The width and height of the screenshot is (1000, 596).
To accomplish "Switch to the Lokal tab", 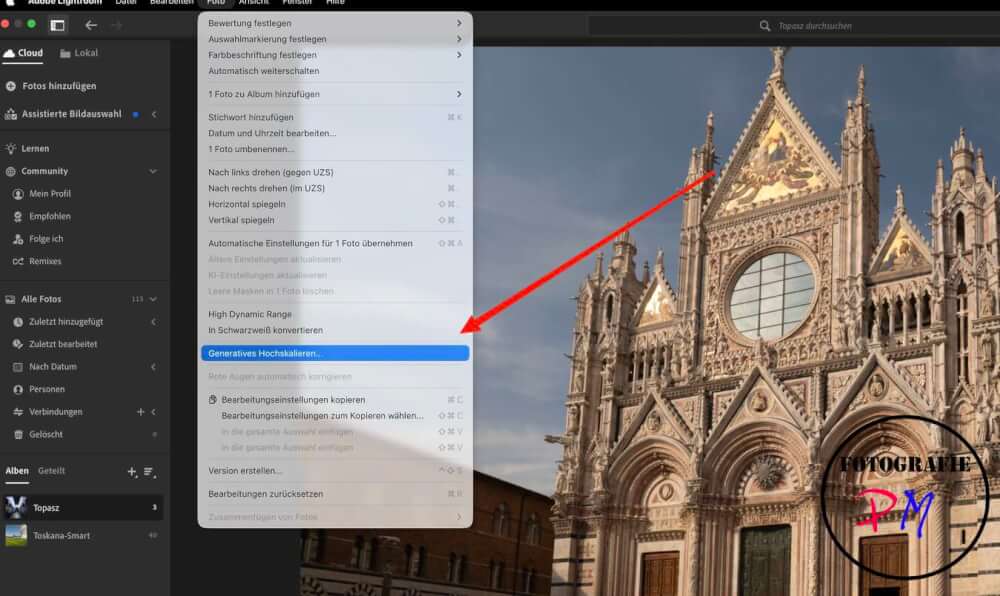I will coord(80,53).
